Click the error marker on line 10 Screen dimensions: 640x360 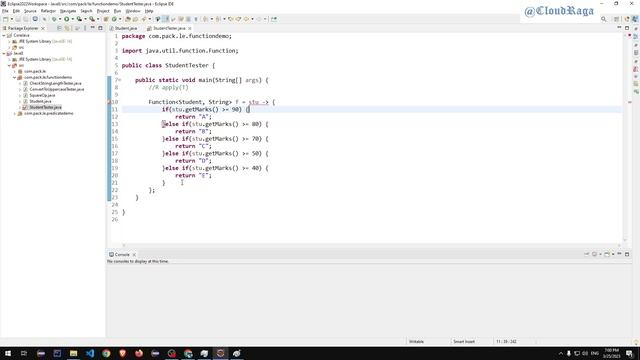(x=109, y=102)
